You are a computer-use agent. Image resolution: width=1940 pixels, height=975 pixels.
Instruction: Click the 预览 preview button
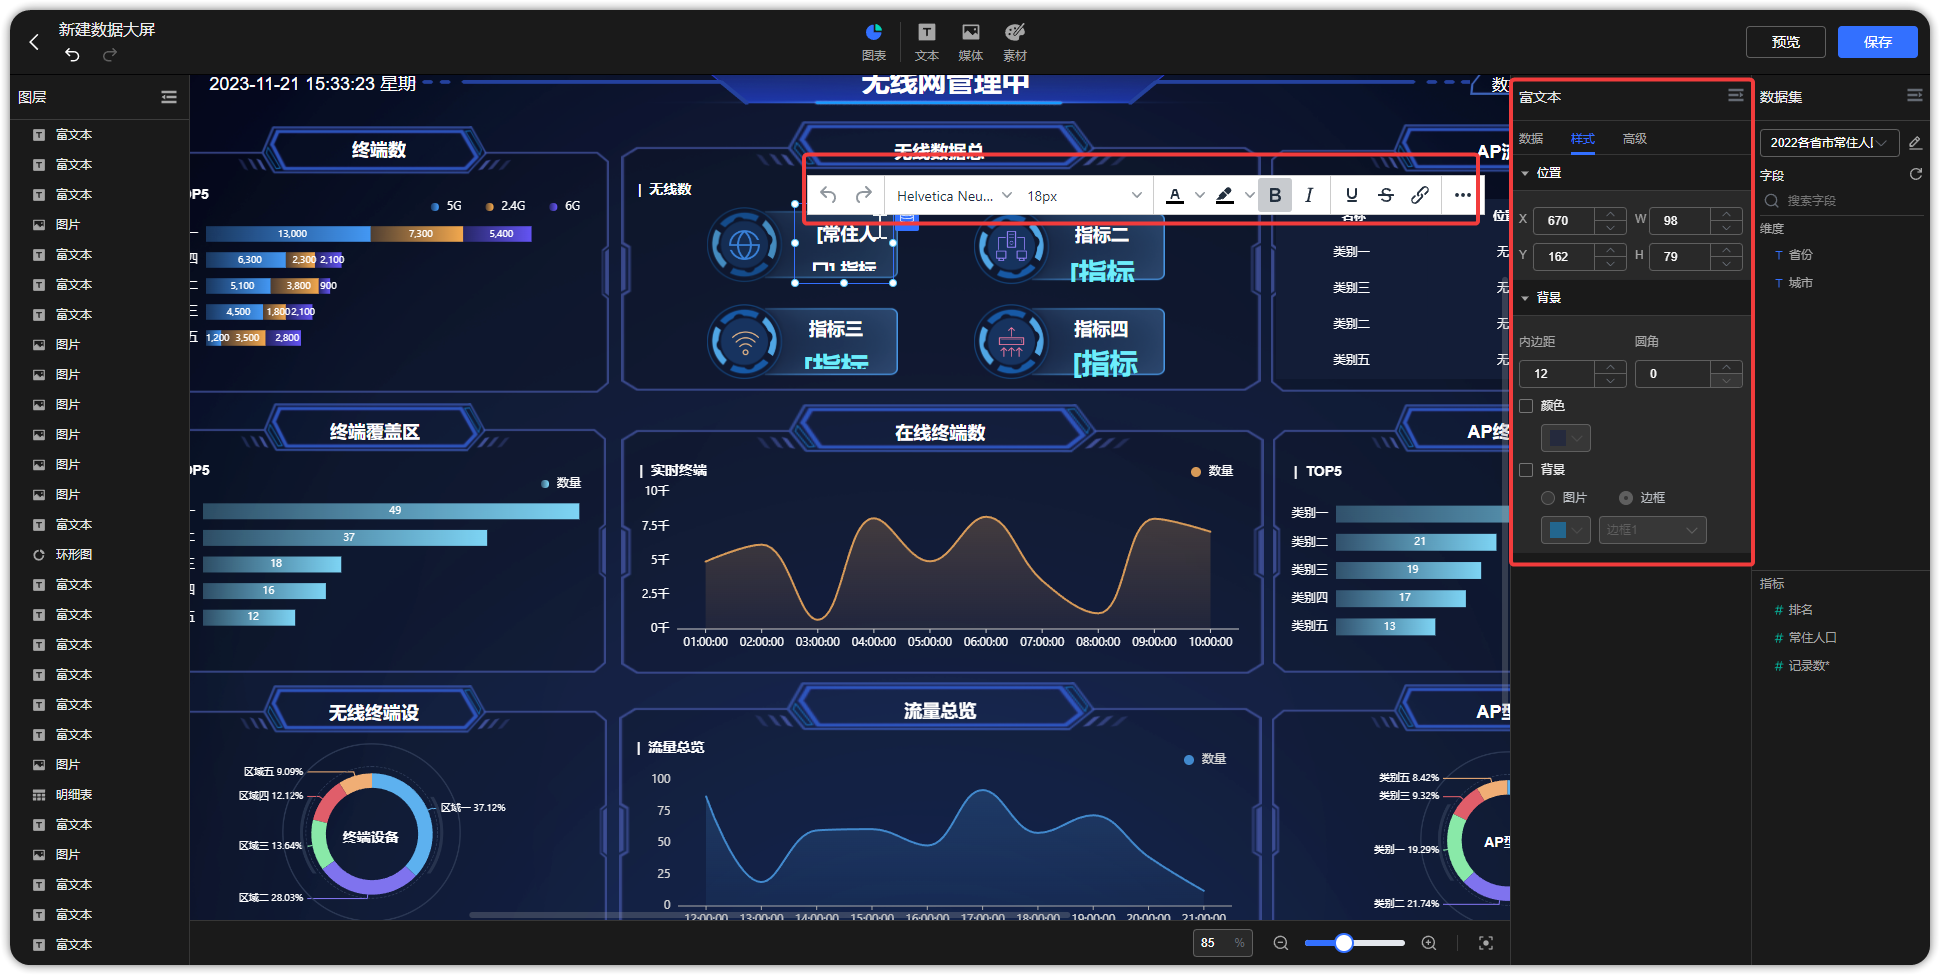pos(1786,42)
